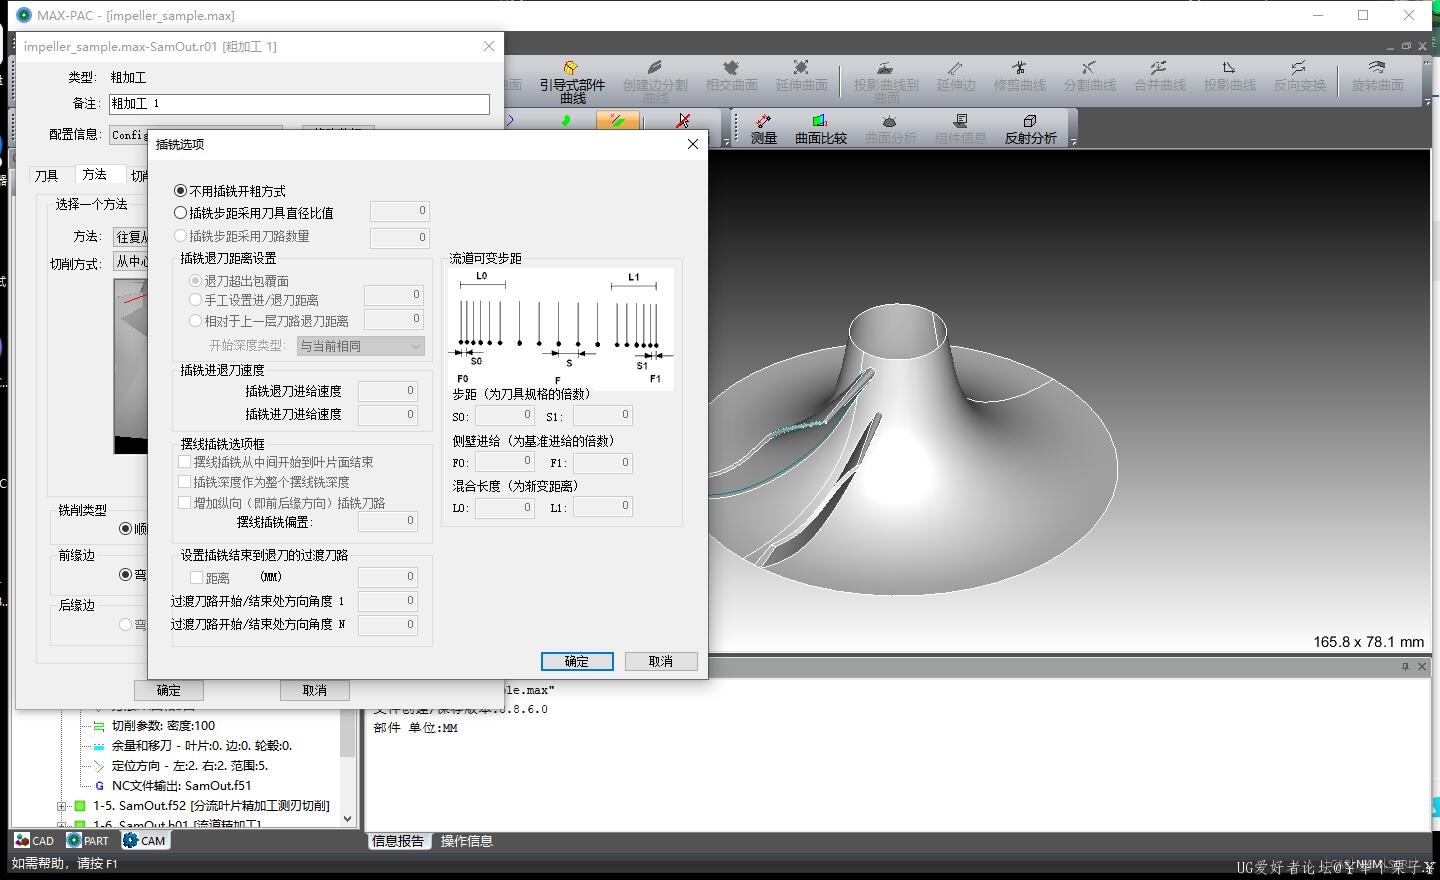Click the F1 侧壁进给 input field

point(602,463)
